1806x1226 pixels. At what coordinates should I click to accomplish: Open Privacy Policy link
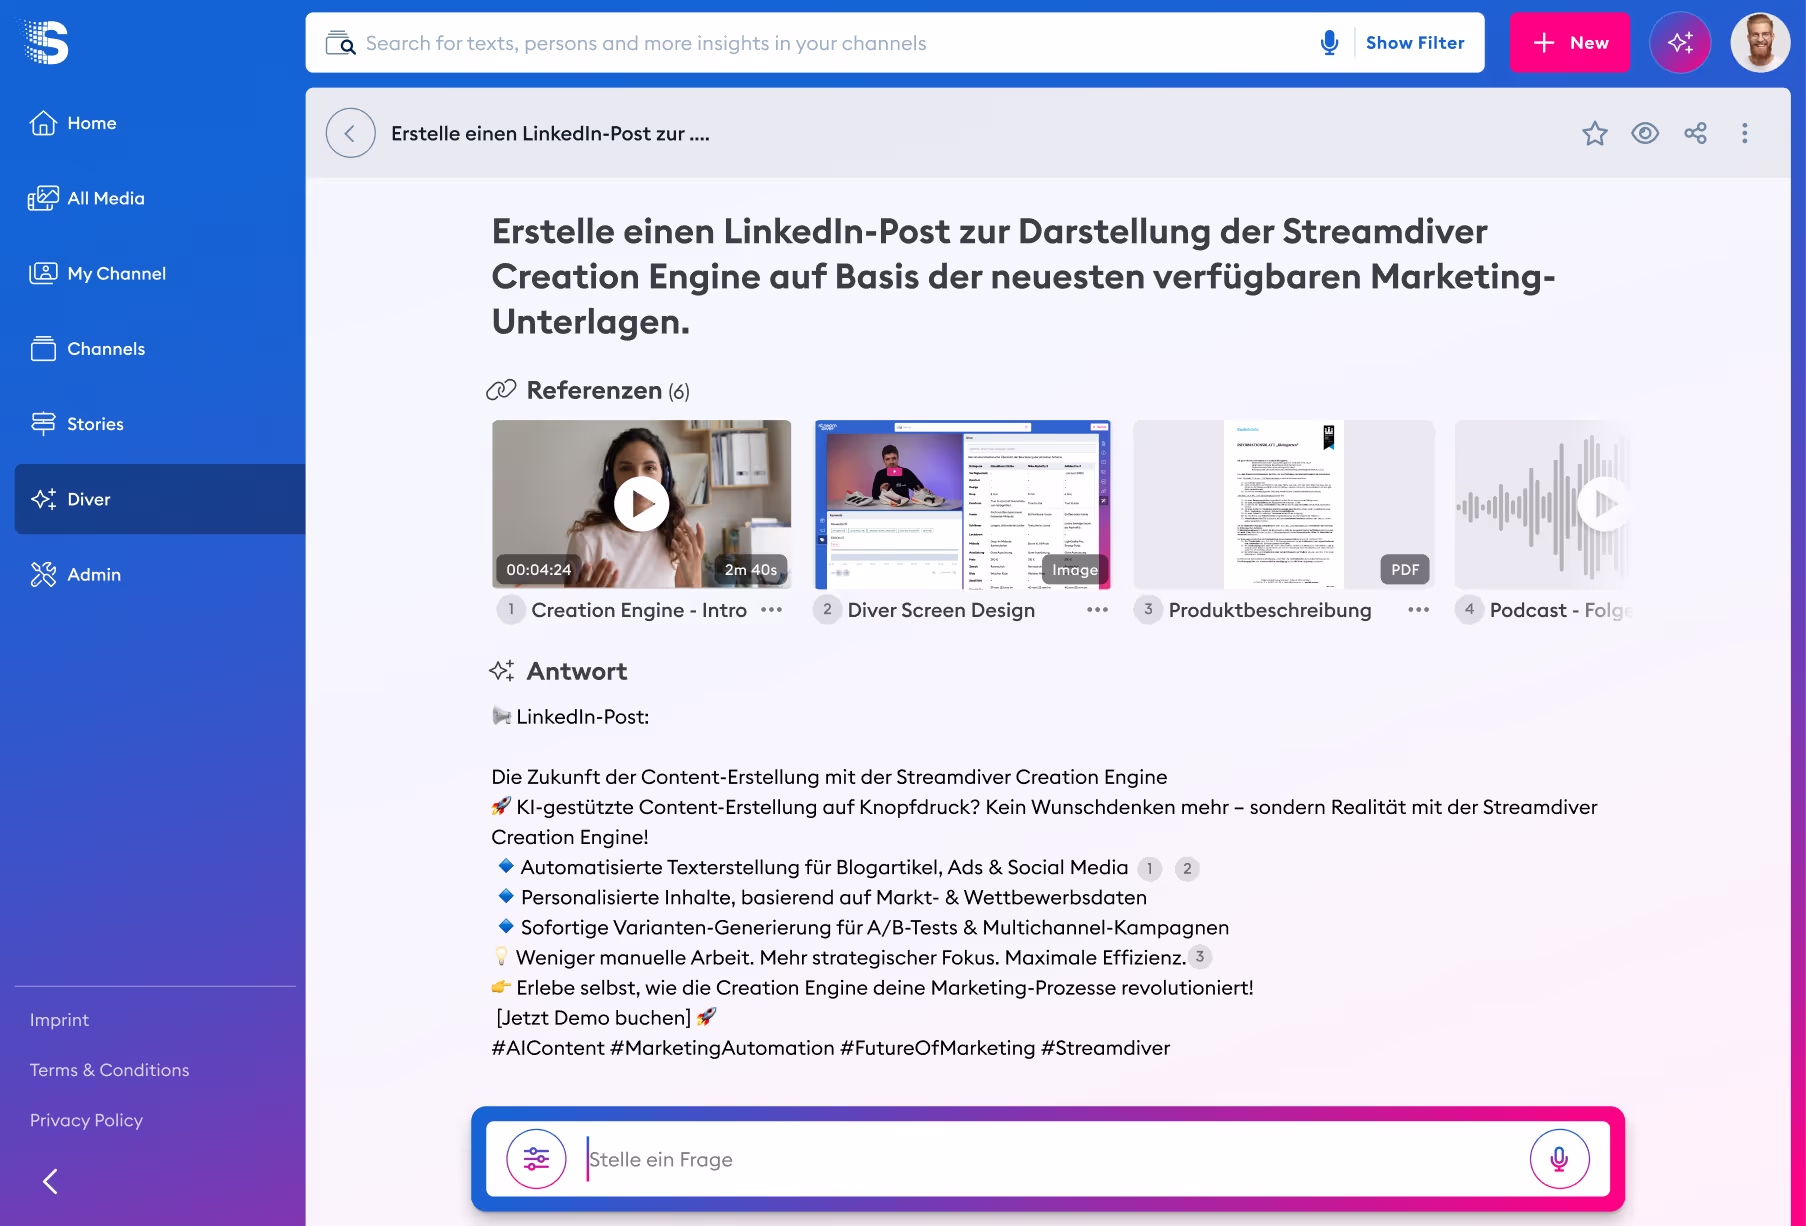86,1120
